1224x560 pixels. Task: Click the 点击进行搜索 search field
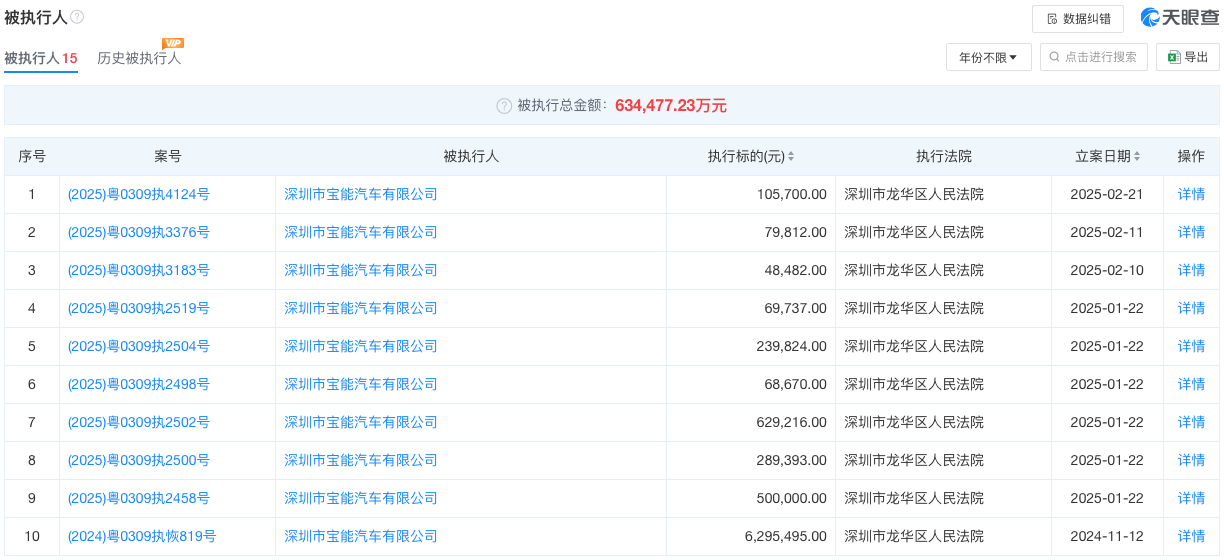click(x=1094, y=57)
